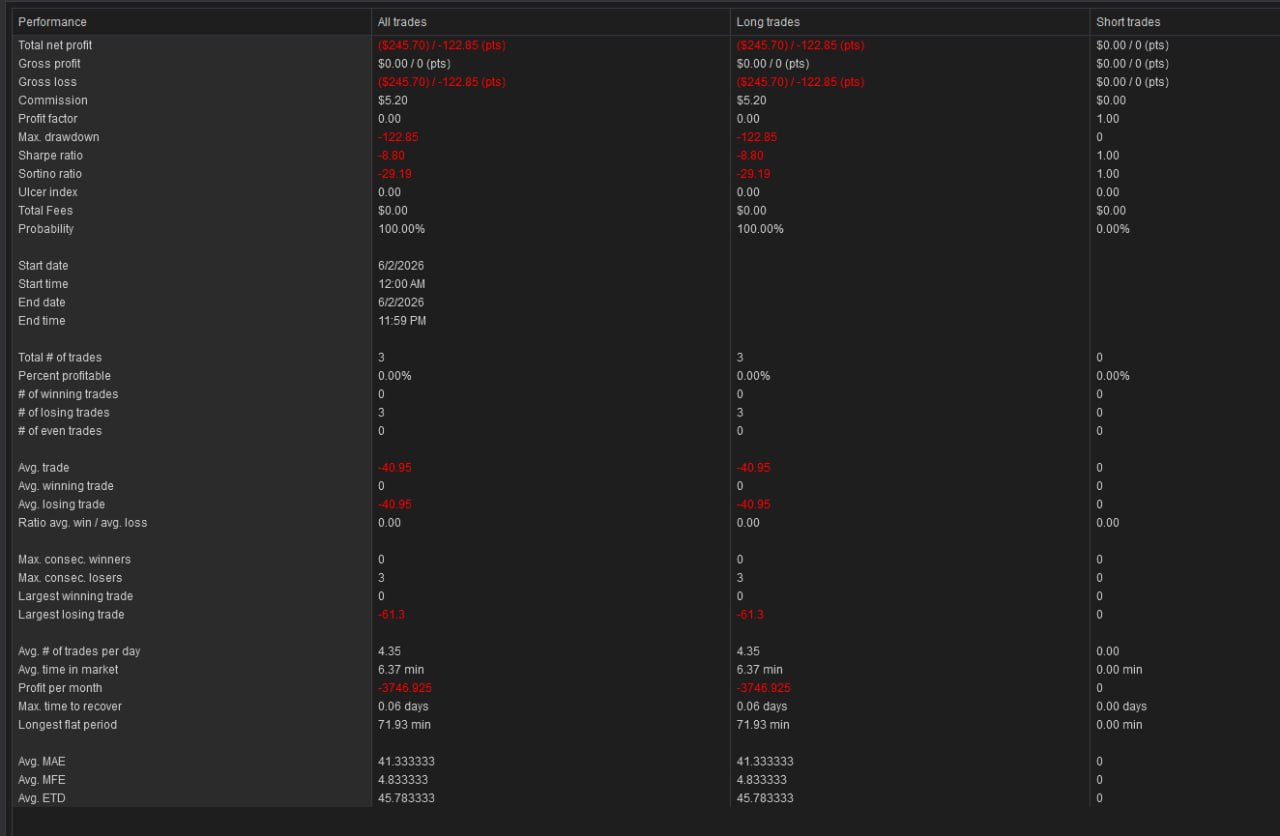Select the Max. time to recover label
The image size is (1280, 836).
click(x=70, y=706)
